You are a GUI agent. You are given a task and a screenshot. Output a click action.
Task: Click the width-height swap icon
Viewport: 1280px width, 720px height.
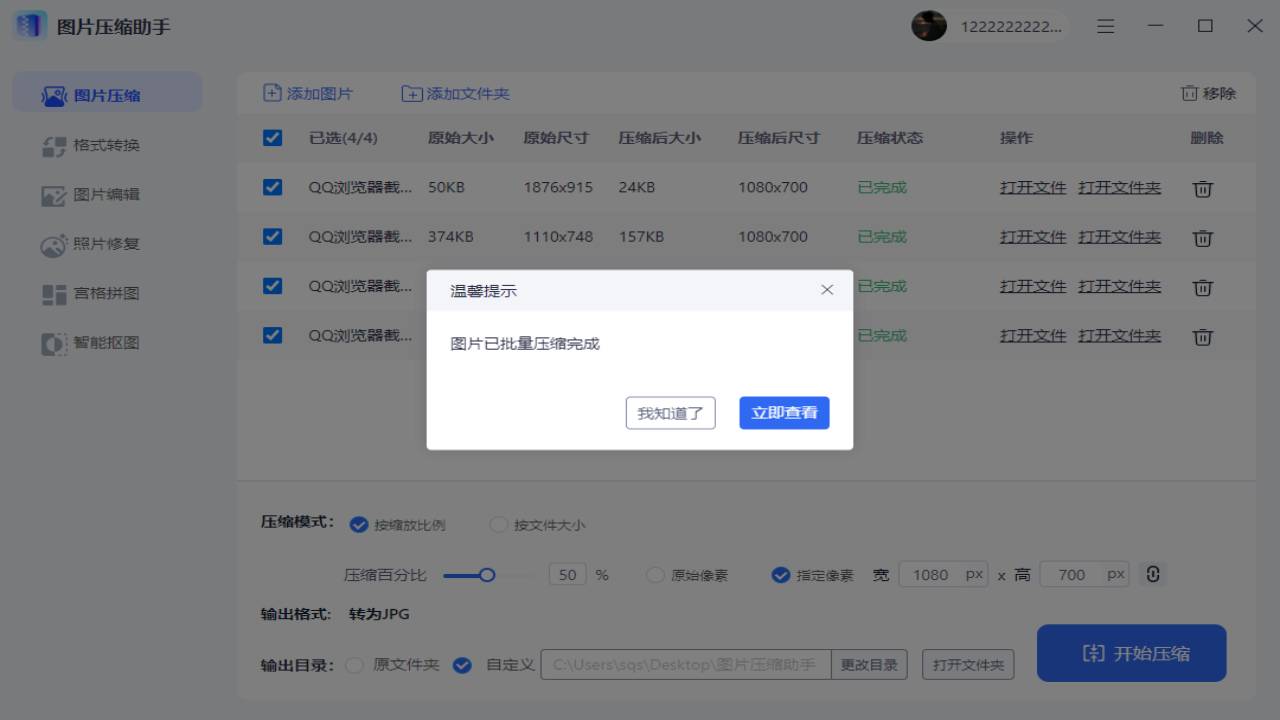point(1152,574)
